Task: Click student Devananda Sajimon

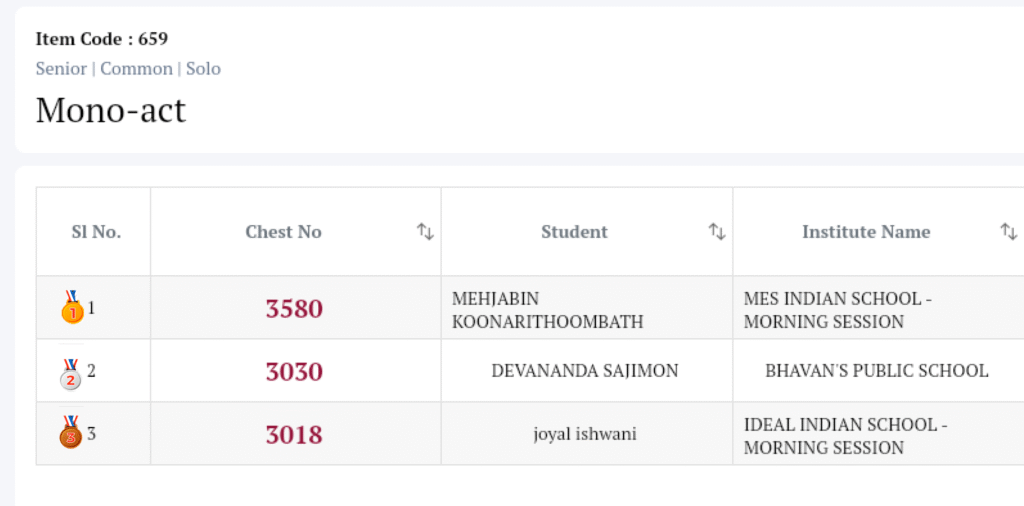Action: click(585, 371)
